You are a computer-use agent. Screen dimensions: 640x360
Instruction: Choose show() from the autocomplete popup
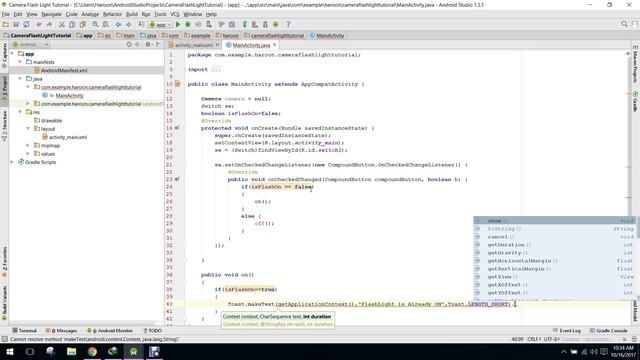pos(554,221)
